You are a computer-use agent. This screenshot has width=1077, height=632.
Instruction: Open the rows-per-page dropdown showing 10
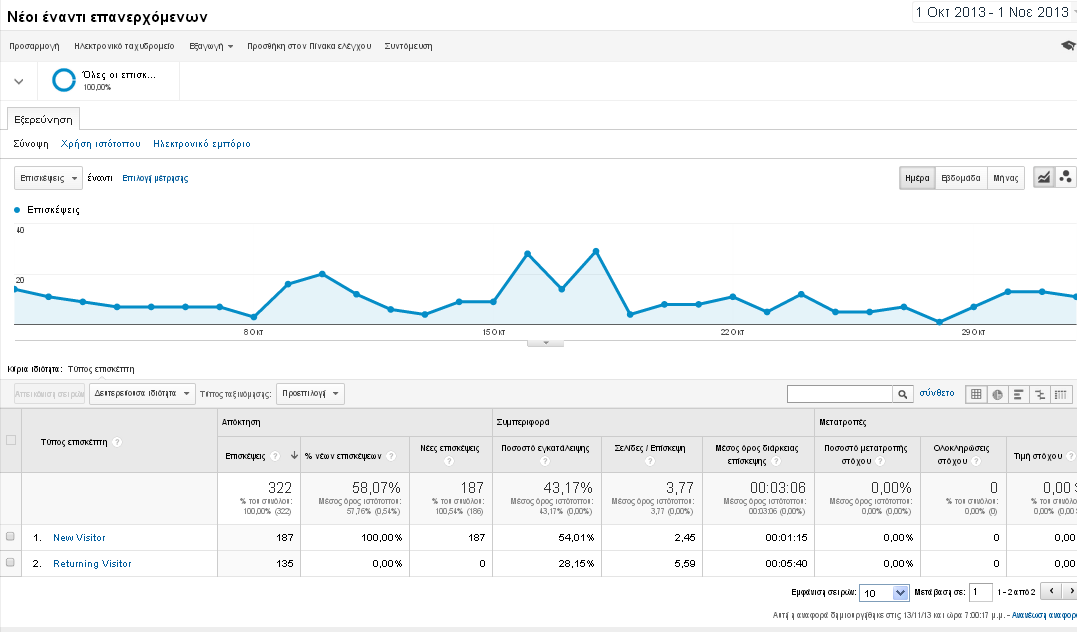885,592
